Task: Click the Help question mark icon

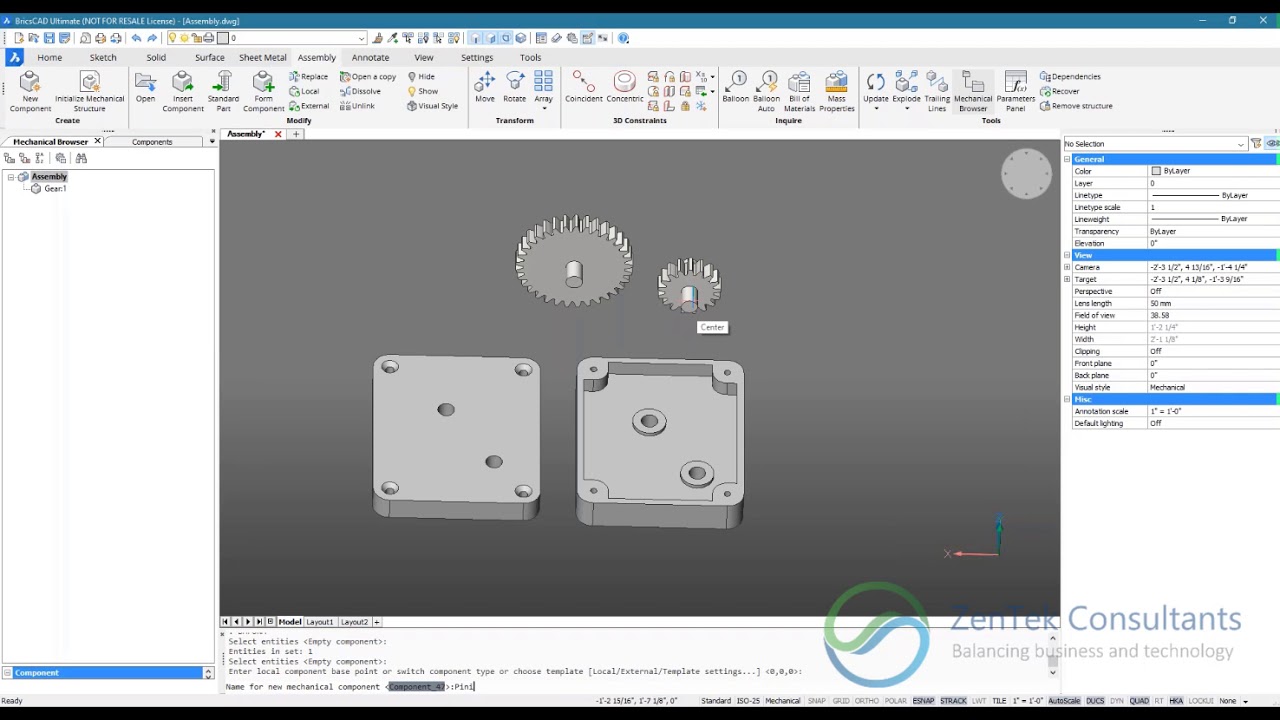Action: tap(624, 38)
